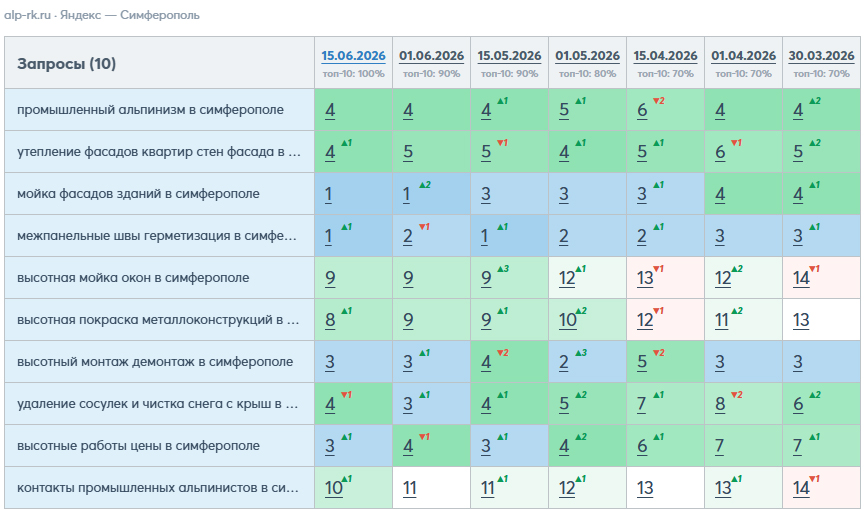Open the 30.03.2026 date column link
The width and height of the screenshot is (866, 510).
821,56
